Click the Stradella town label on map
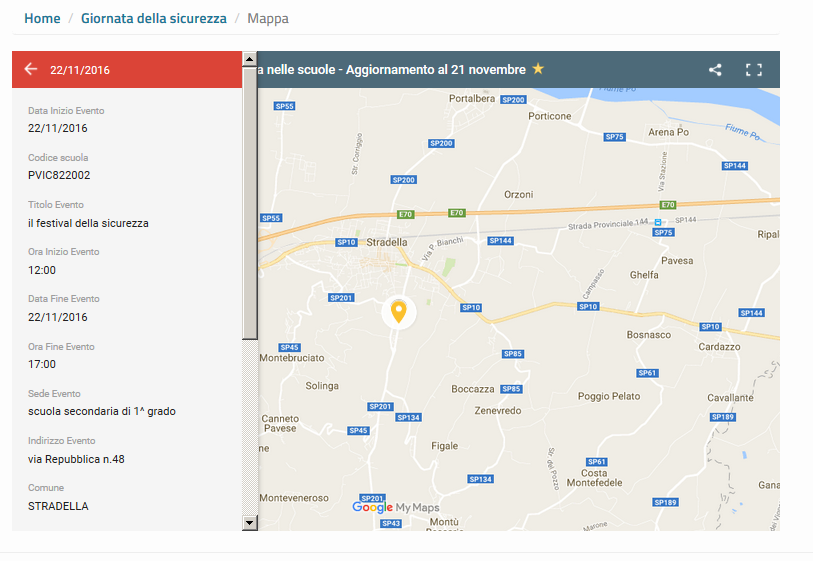 tap(387, 242)
